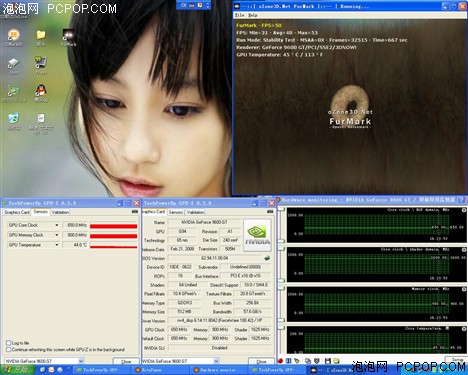Screen dimensions: 468x375
Task: Click the upper slider handle beside Core clock ROP graph
Action: pos(282,209)
